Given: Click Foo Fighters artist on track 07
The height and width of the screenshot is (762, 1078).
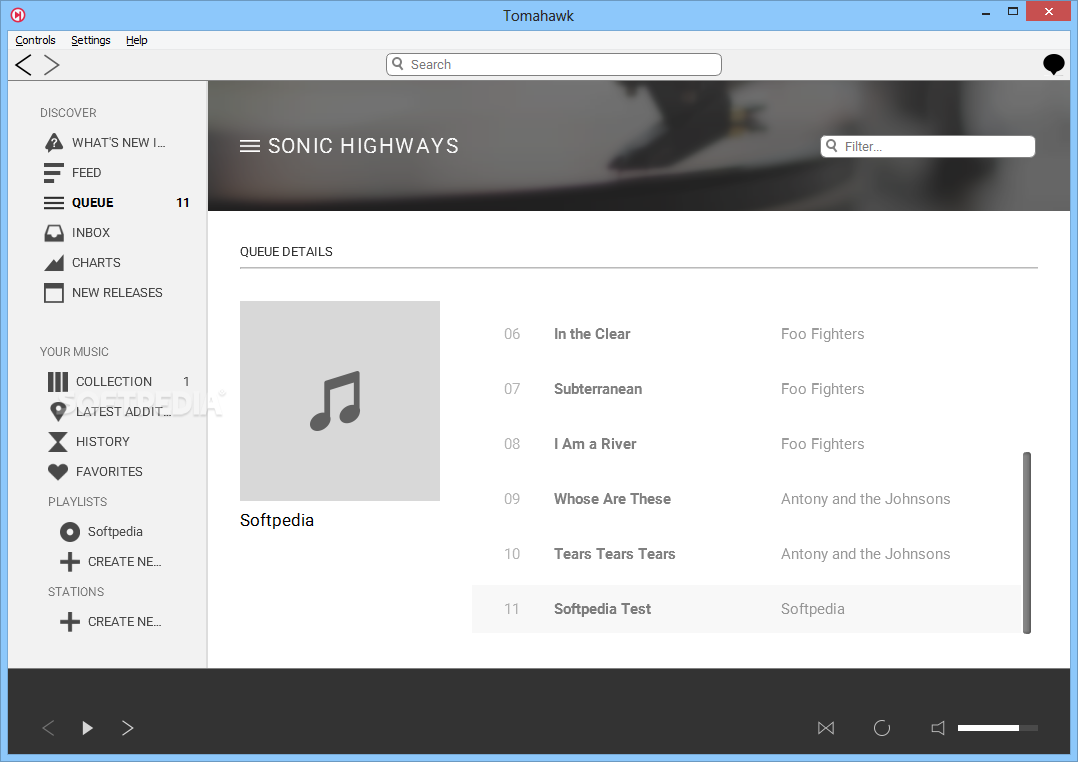Looking at the screenshot, I should 822,389.
